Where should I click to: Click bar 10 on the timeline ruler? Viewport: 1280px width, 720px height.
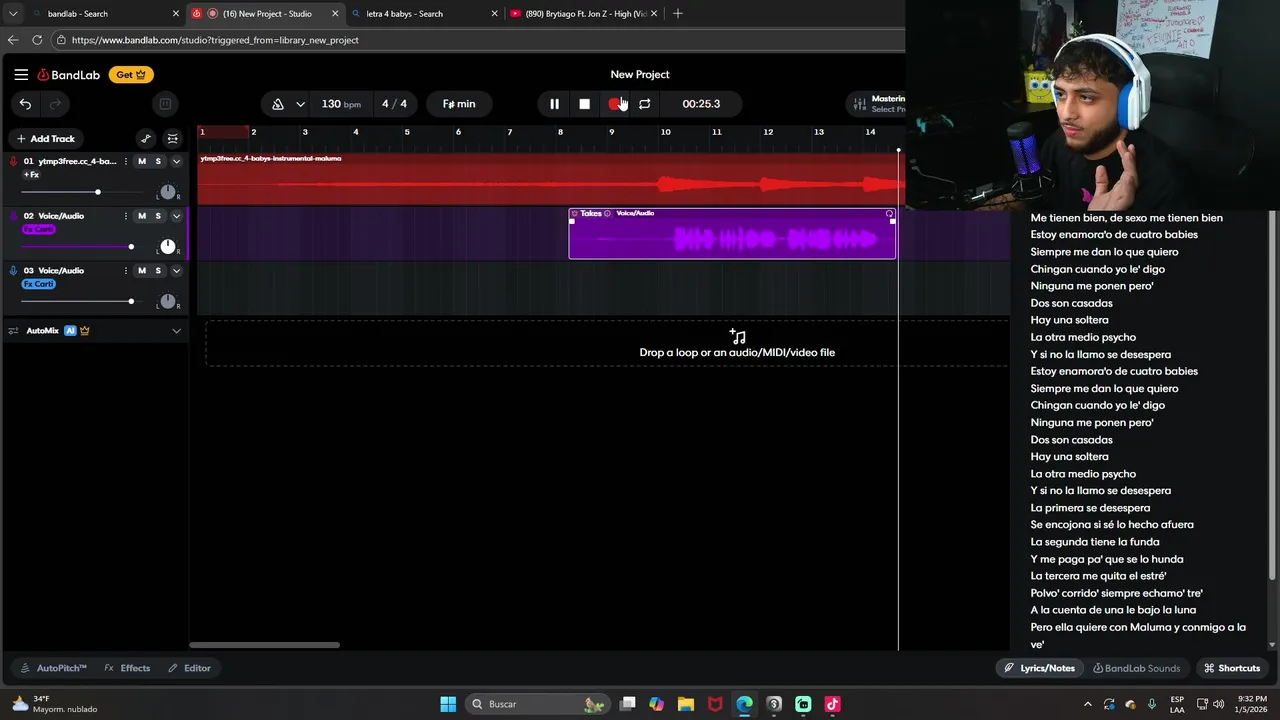coord(665,132)
